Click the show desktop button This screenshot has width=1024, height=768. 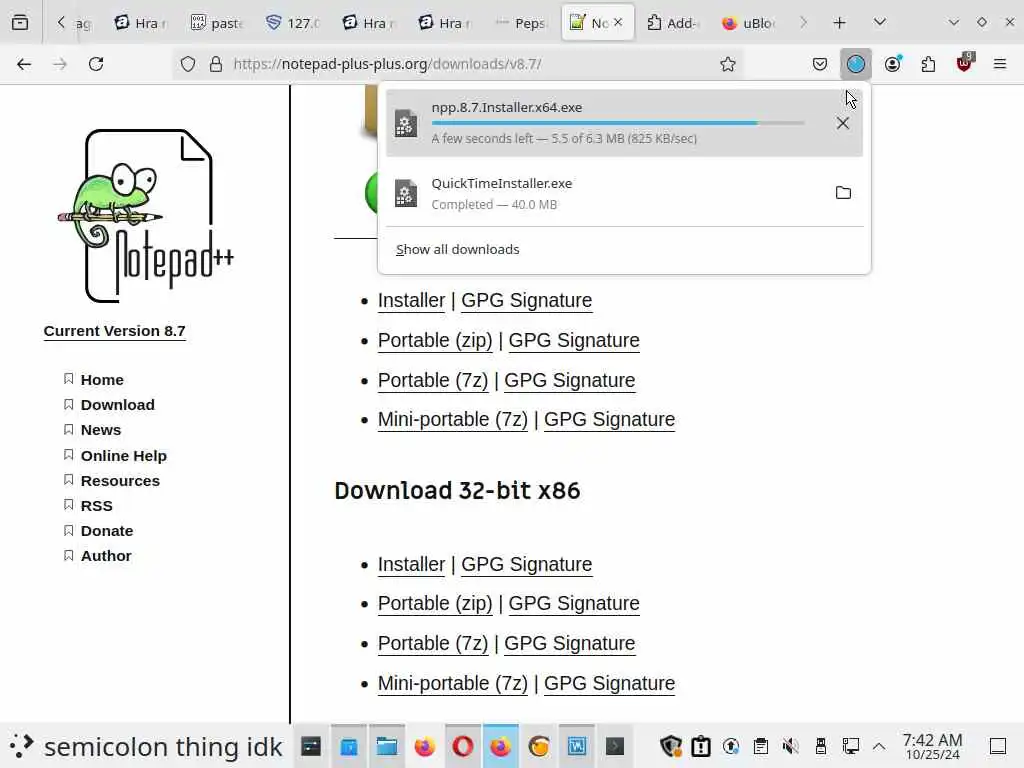click(998, 746)
